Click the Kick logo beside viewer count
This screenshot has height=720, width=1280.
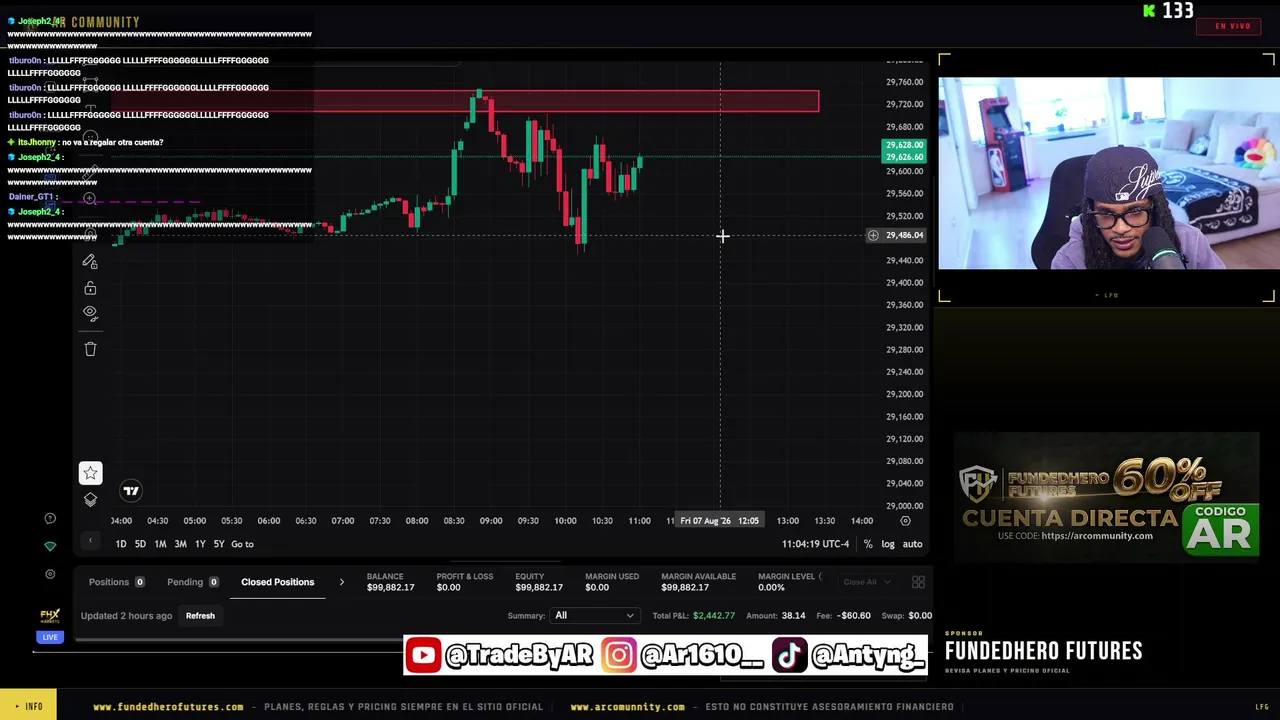[x=1150, y=11]
